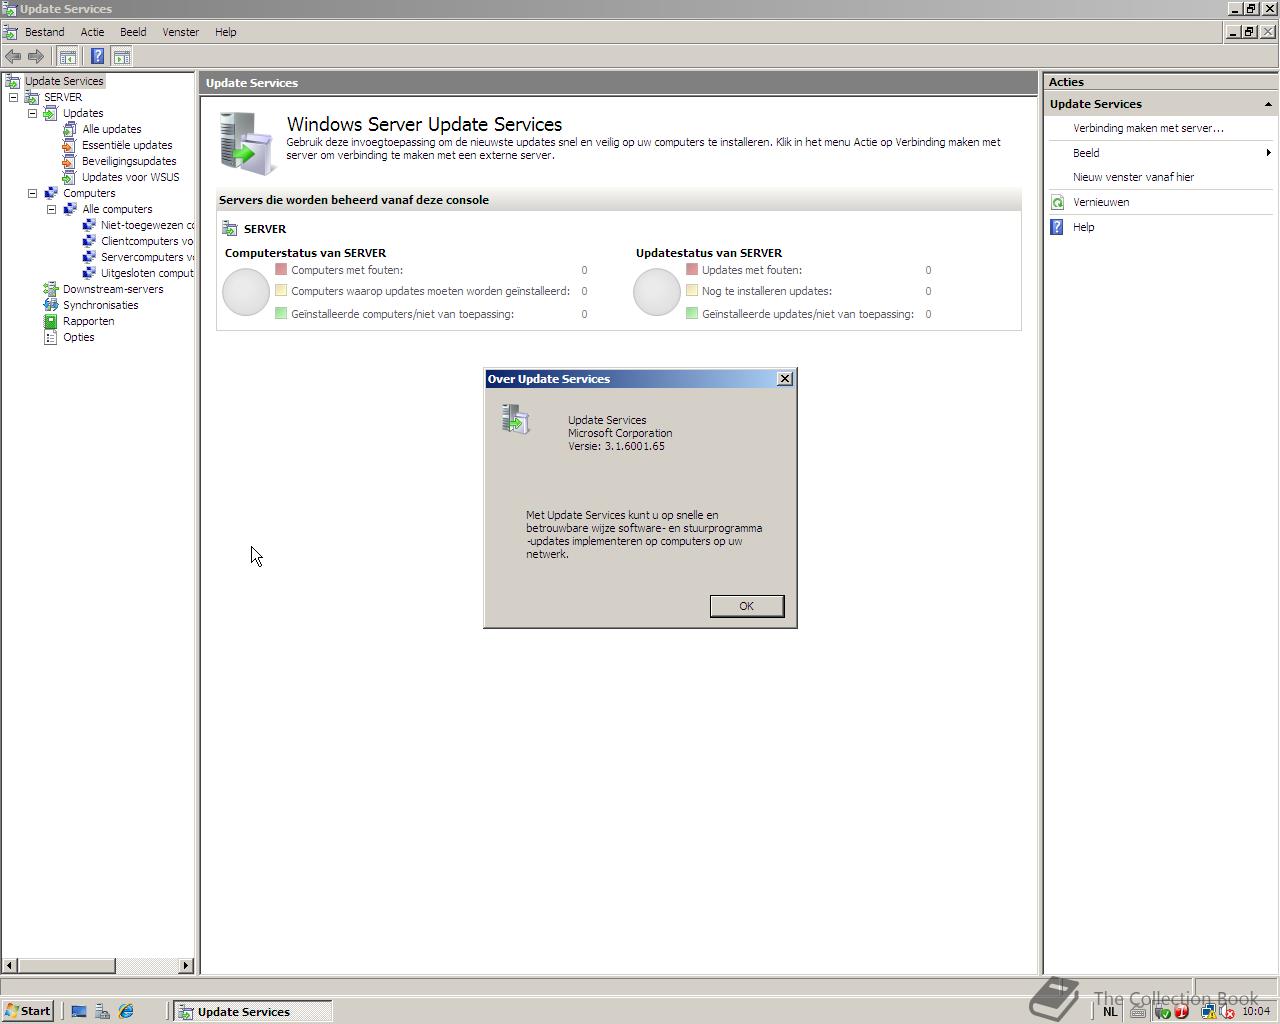Viewport: 1280px width, 1024px height.
Task: Click the Server Manager quick launch icon
Action: (x=102, y=1012)
